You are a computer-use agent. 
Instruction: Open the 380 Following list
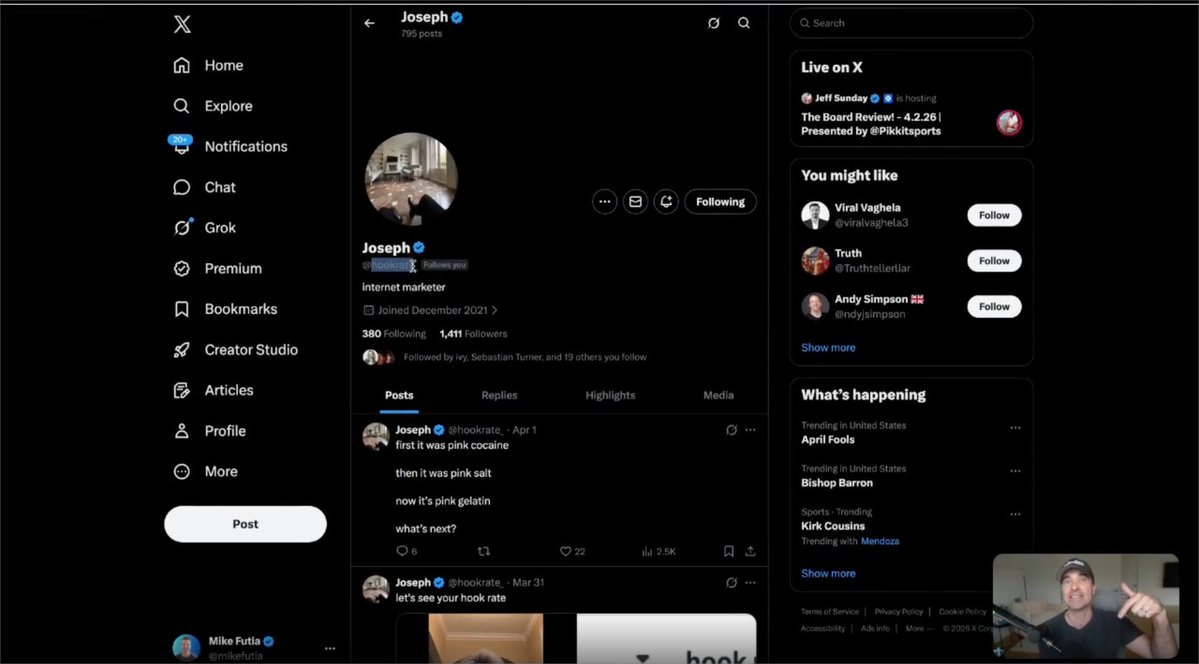(x=394, y=334)
